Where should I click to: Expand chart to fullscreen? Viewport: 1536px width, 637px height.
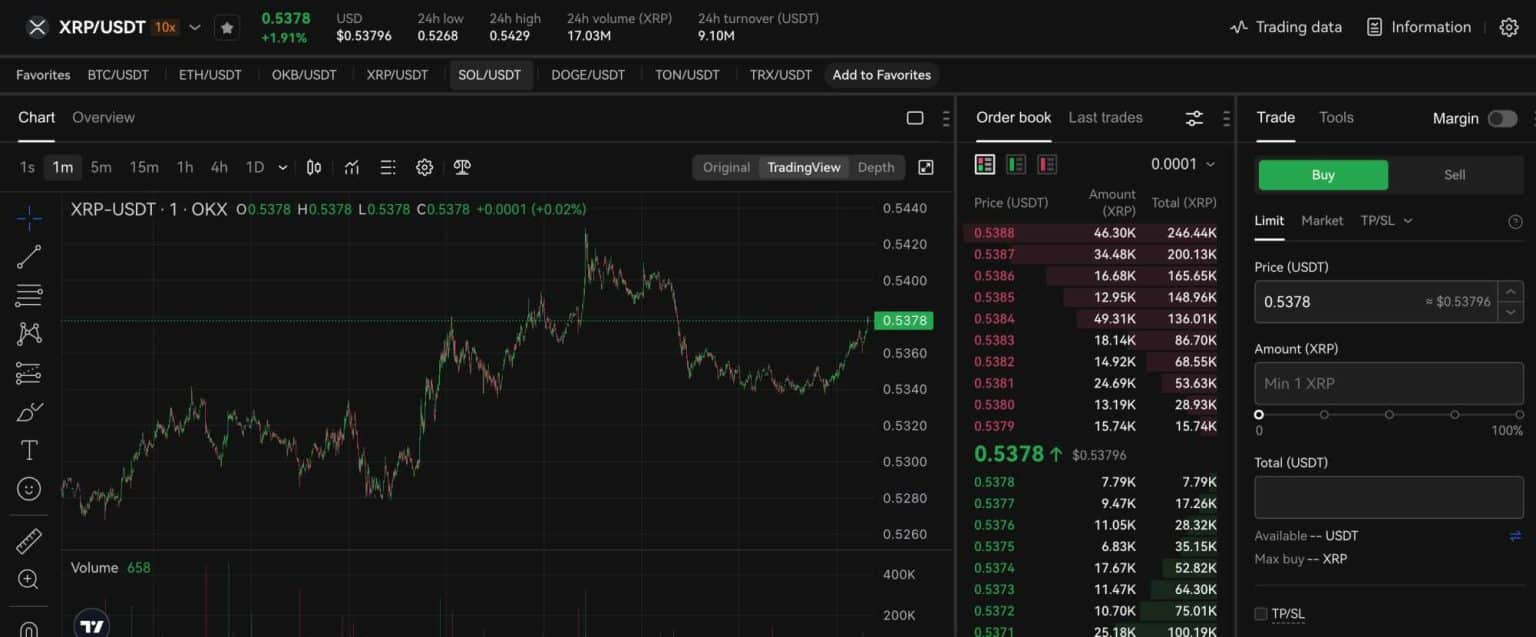tap(926, 167)
